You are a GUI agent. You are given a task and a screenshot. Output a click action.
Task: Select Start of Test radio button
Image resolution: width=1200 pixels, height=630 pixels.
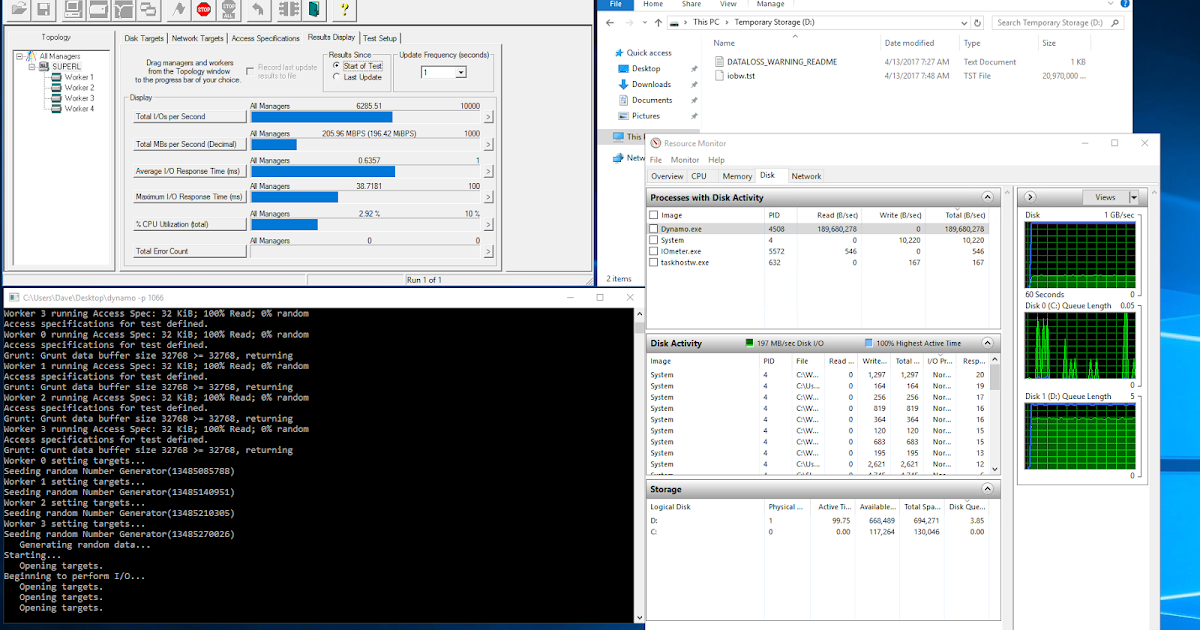pos(337,65)
